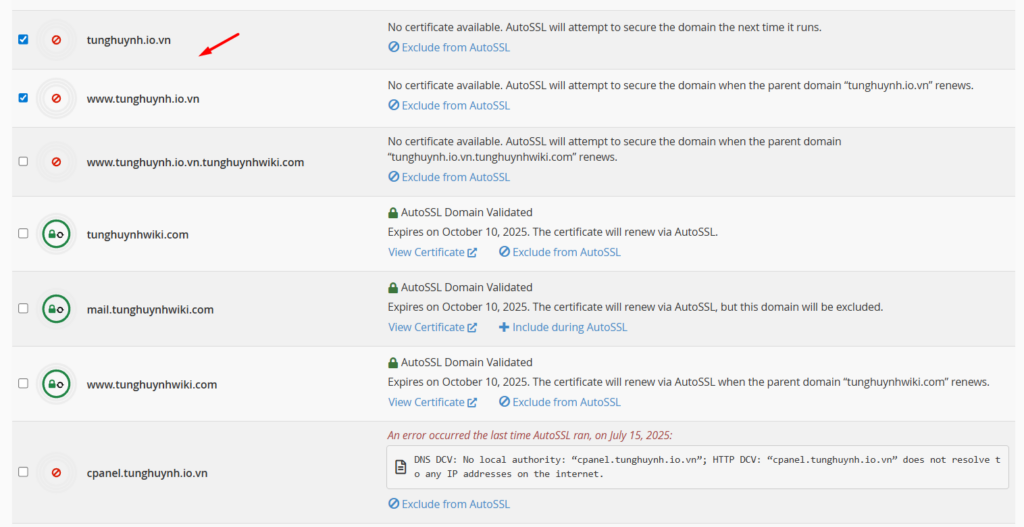Select the tunghuynh.io.vn domain name

coord(129,40)
